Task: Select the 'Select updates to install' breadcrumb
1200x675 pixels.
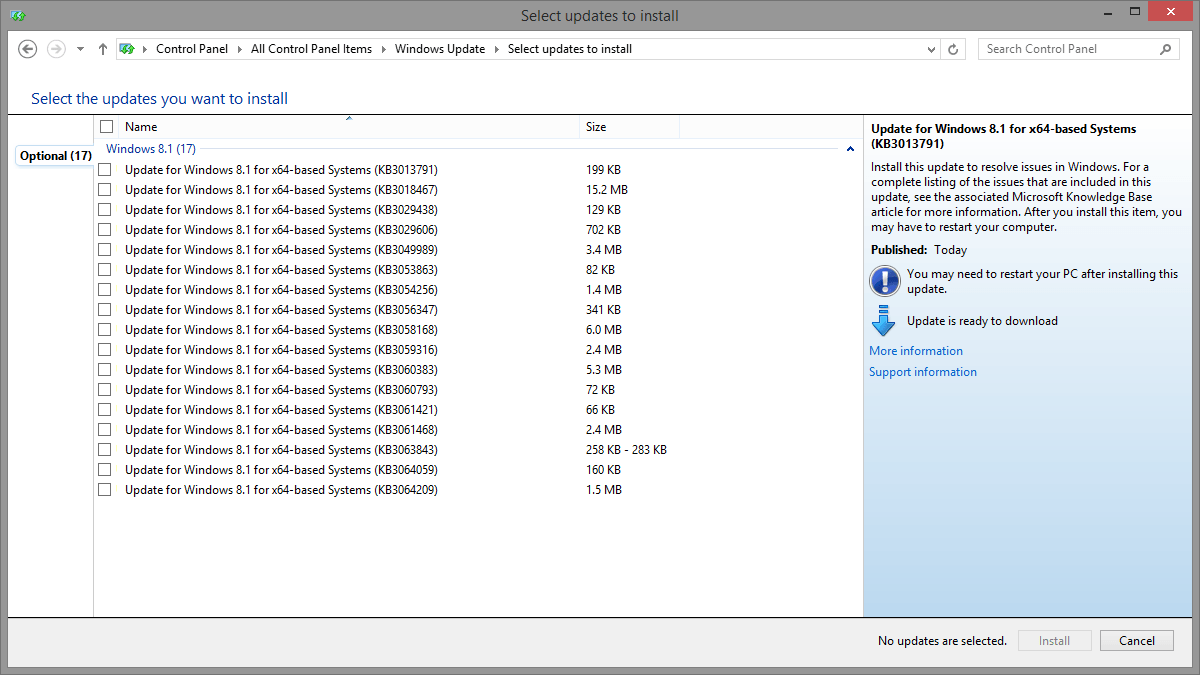Action: pyautogui.click(x=570, y=49)
